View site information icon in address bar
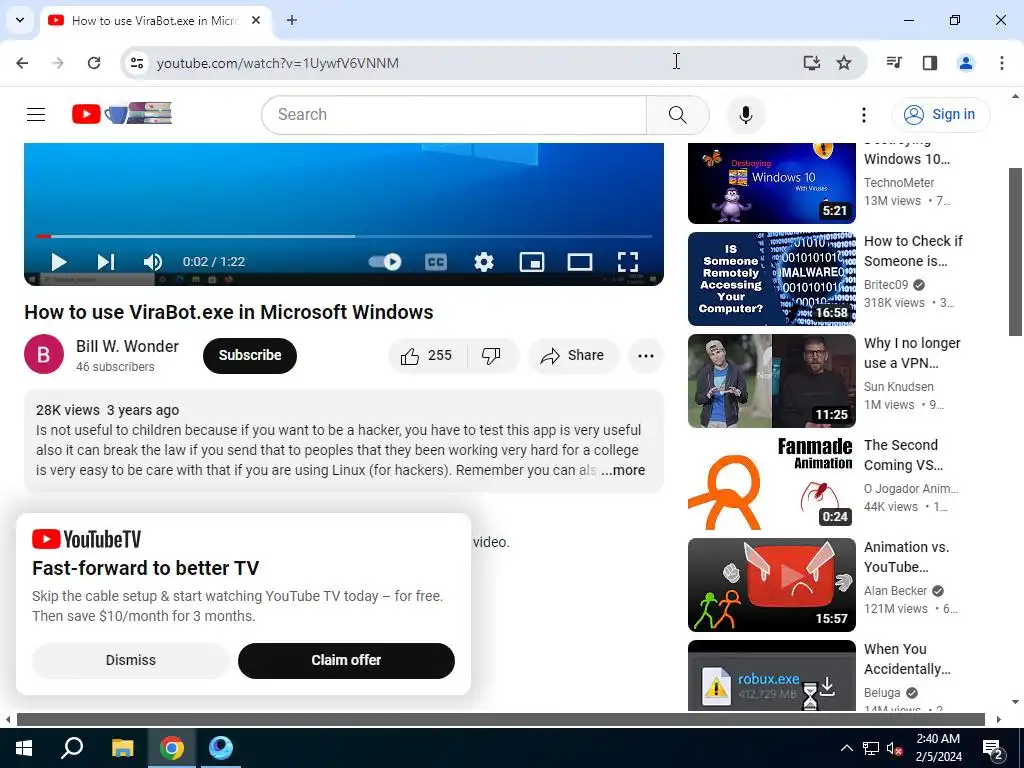Screen dimensions: 1024x768 click(136, 63)
